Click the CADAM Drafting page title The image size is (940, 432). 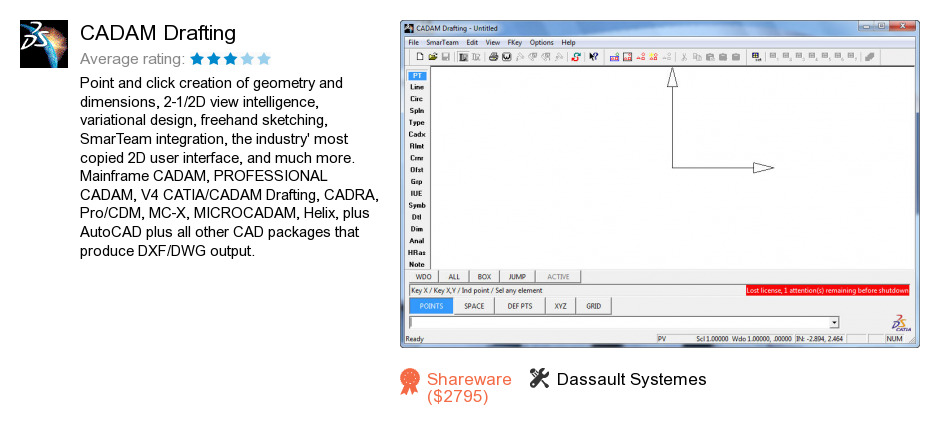pos(158,33)
